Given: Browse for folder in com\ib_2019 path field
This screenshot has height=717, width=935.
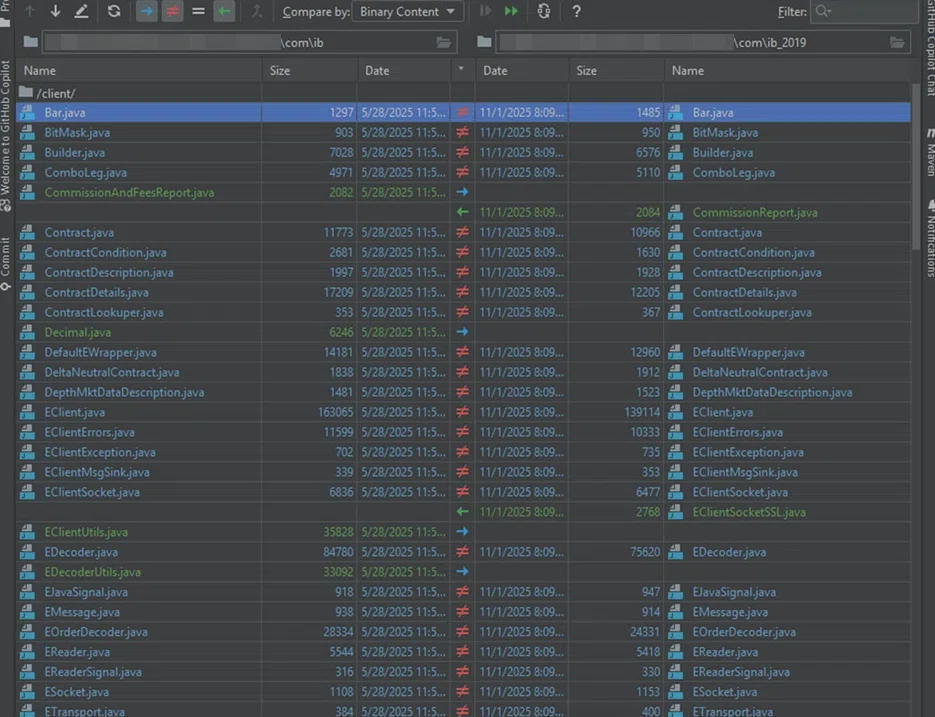Looking at the screenshot, I should tap(897, 42).
